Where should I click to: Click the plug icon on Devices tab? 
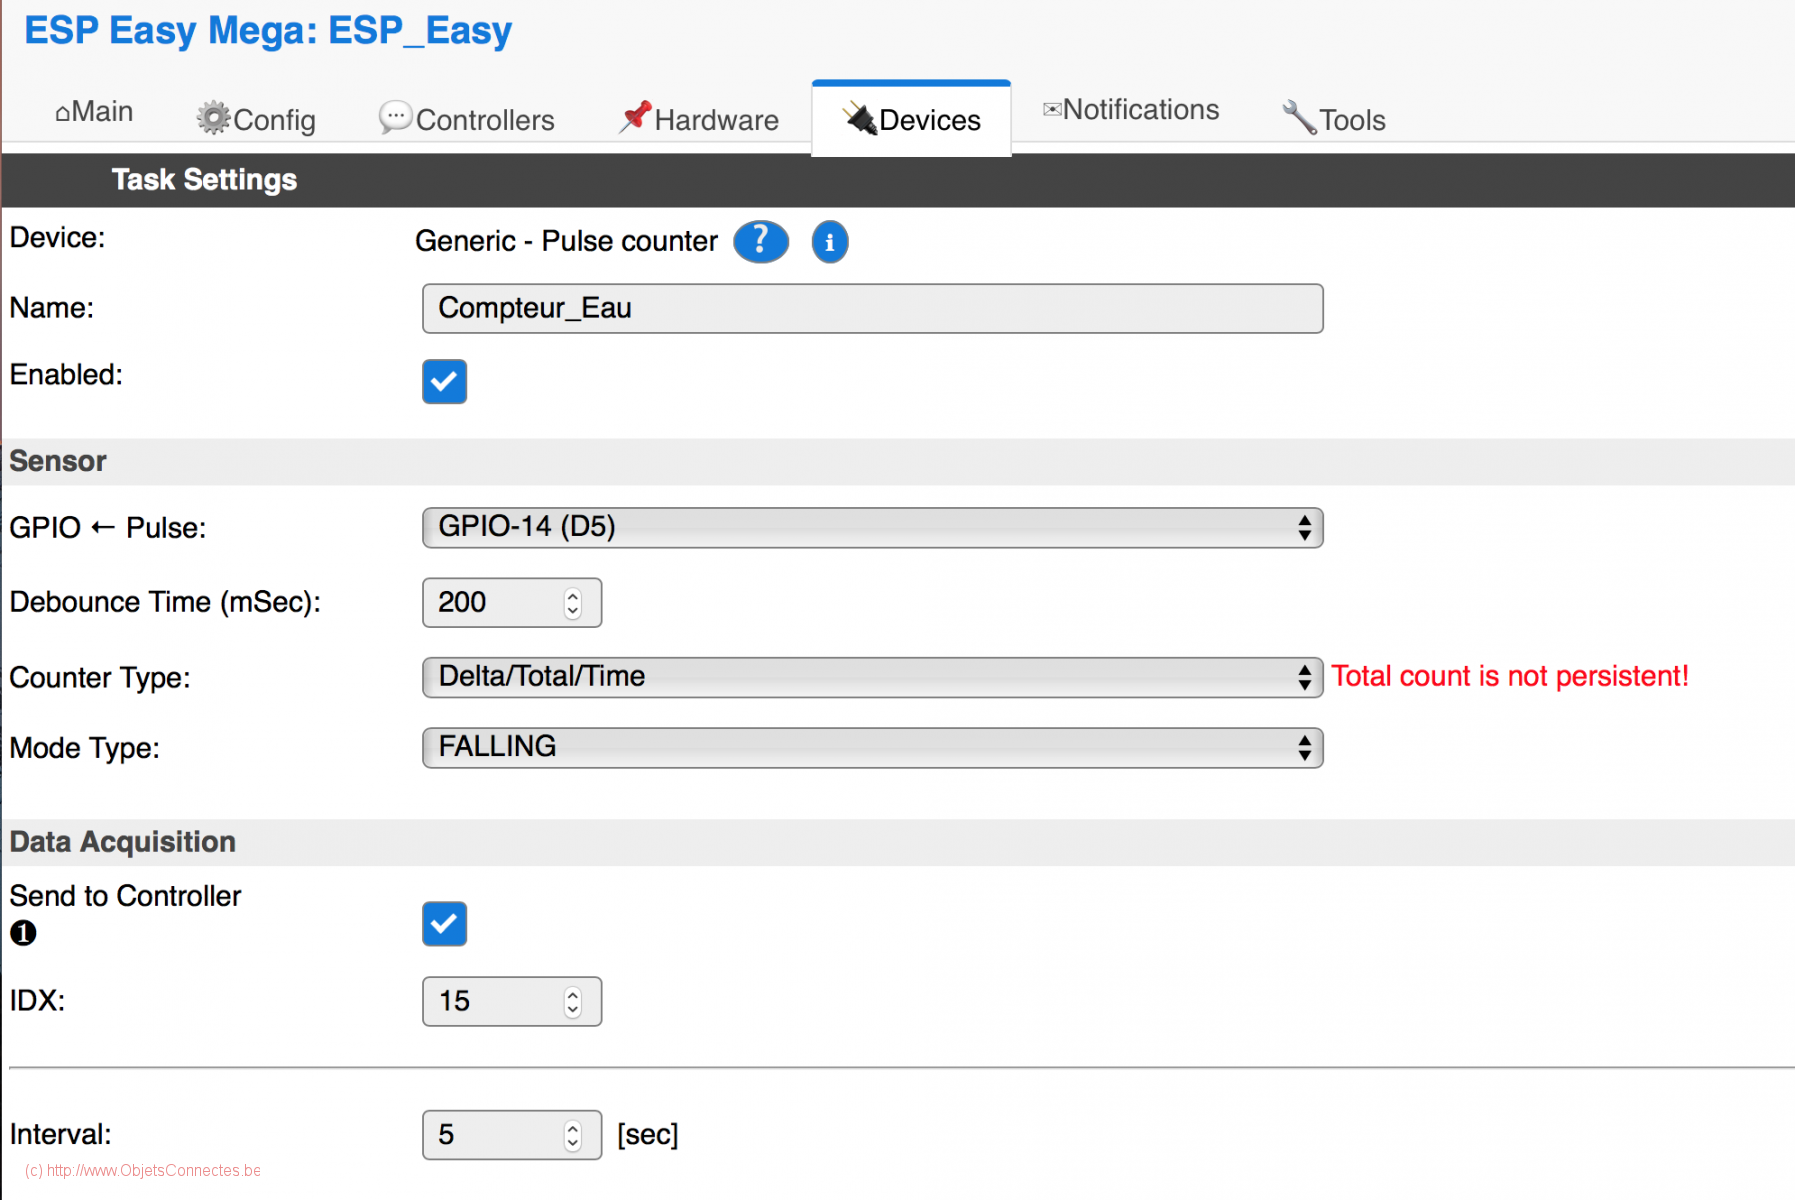coord(859,118)
